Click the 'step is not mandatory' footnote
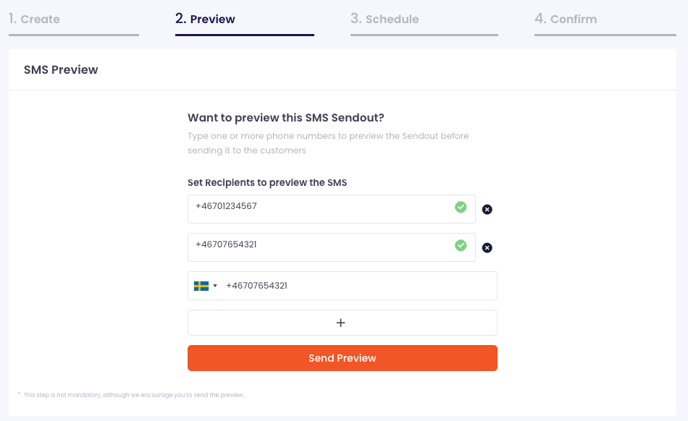This screenshot has height=421, width=688. tap(133, 395)
